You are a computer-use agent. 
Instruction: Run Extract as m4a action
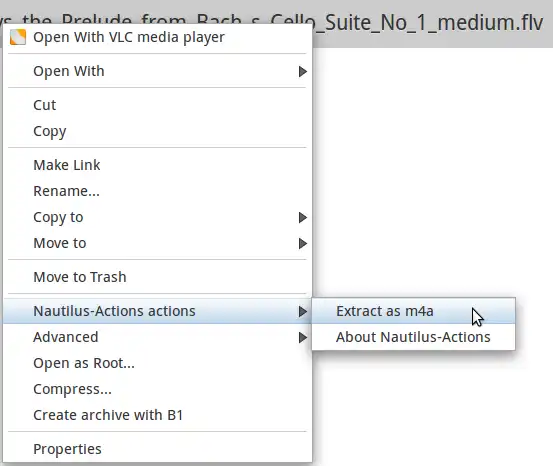pos(413,311)
